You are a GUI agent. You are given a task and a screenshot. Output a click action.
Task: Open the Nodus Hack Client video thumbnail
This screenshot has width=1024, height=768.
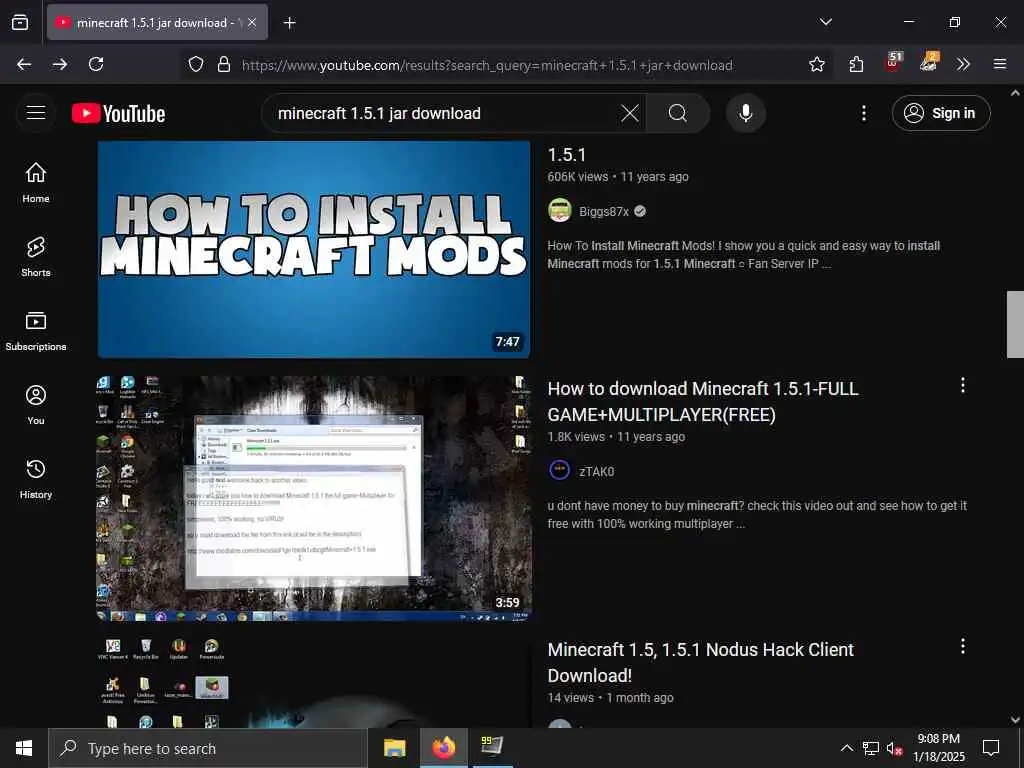click(314, 682)
